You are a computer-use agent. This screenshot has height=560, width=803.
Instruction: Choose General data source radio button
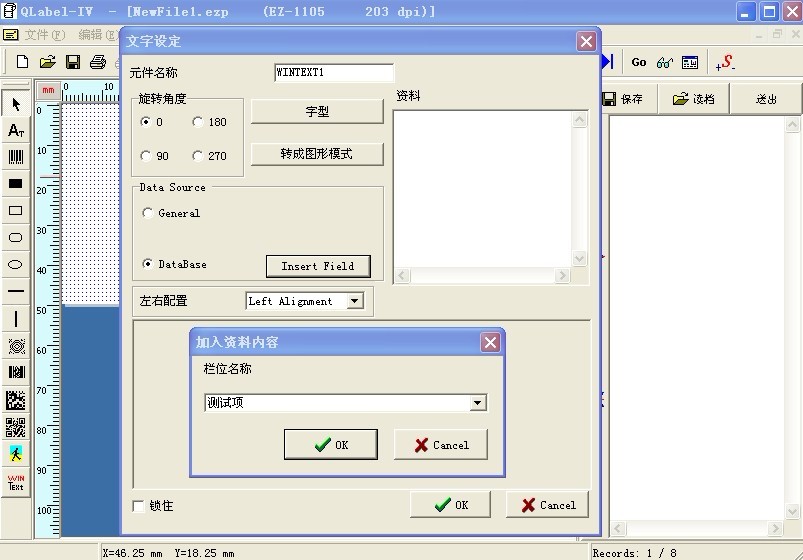pyautogui.click(x=147, y=213)
